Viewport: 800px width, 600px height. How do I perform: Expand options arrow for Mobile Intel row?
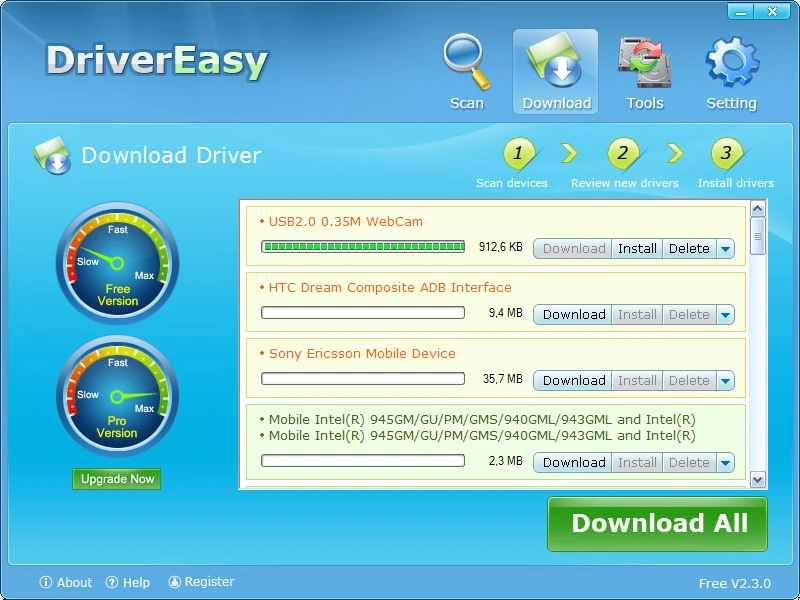click(725, 463)
